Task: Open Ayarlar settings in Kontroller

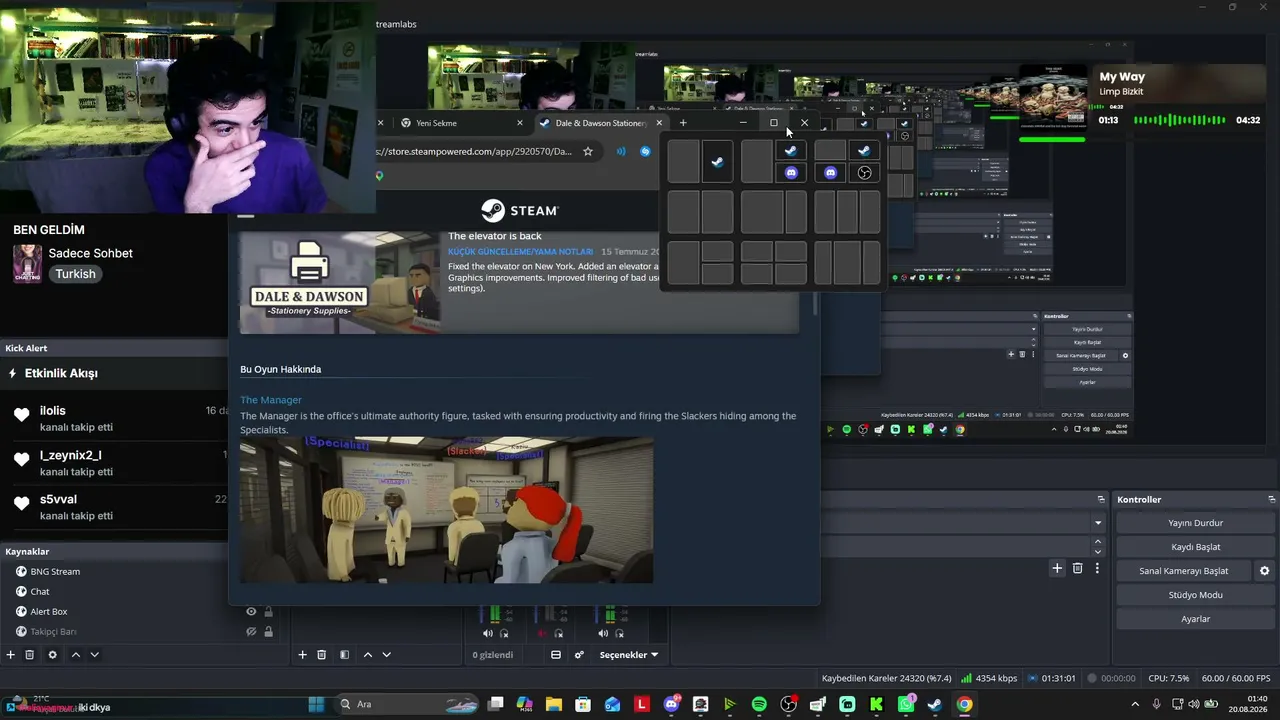Action: [x=1195, y=619]
